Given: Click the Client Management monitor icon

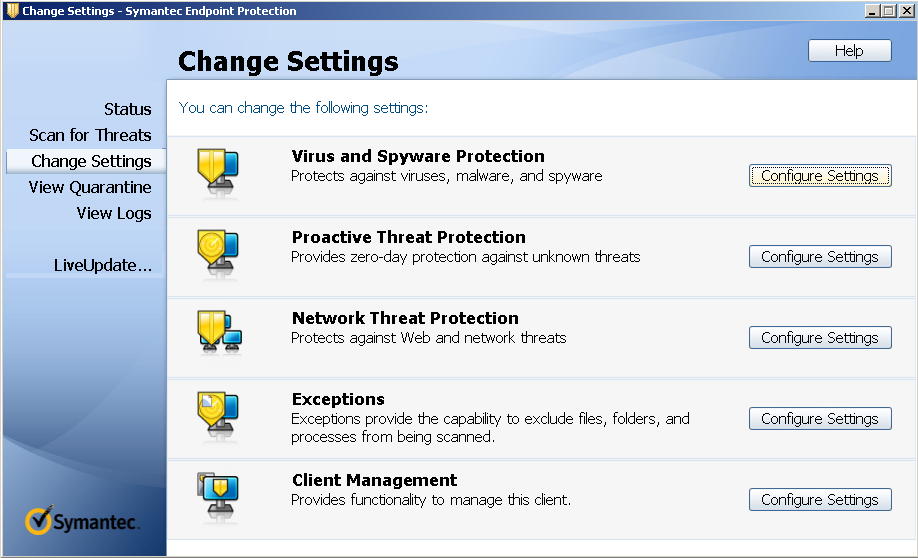Looking at the screenshot, I should click(218, 497).
